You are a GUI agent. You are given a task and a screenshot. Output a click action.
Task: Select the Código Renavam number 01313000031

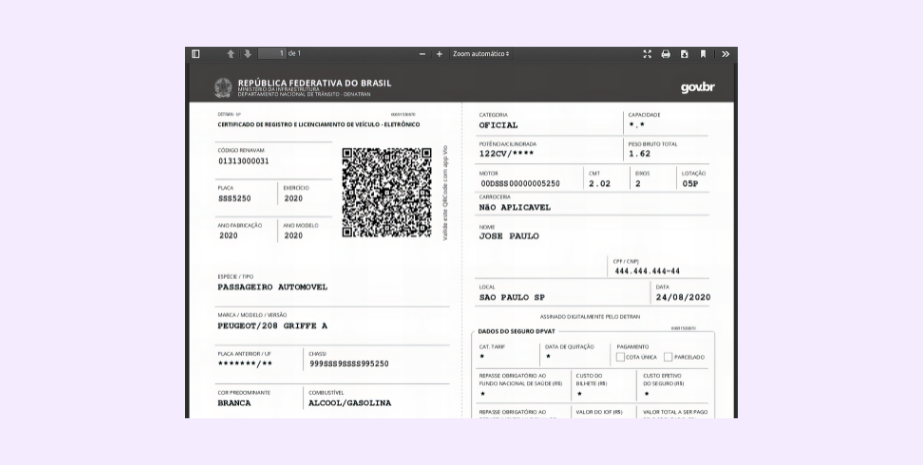pyautogui.click(x=244, y=161)
